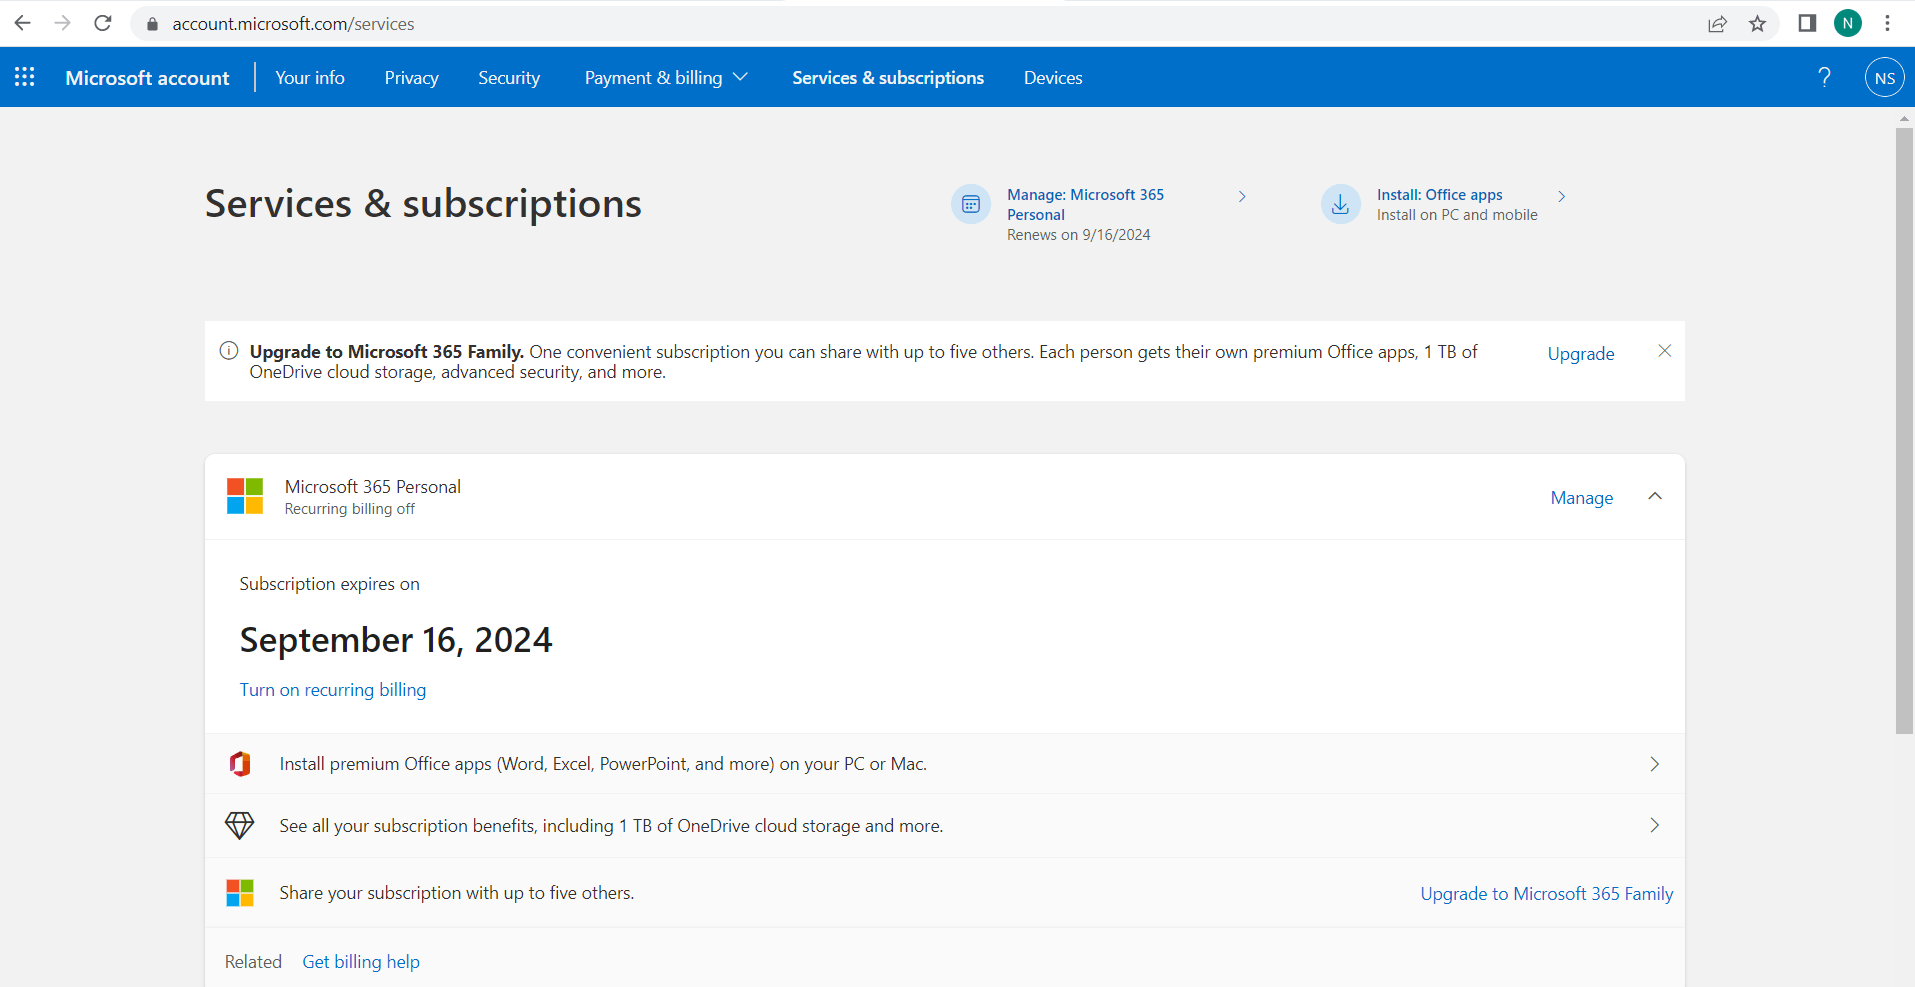Viewport: 1915px width, 987px height.
Task: Click the diamond benefits icon
Action: (x=240, y=825)
